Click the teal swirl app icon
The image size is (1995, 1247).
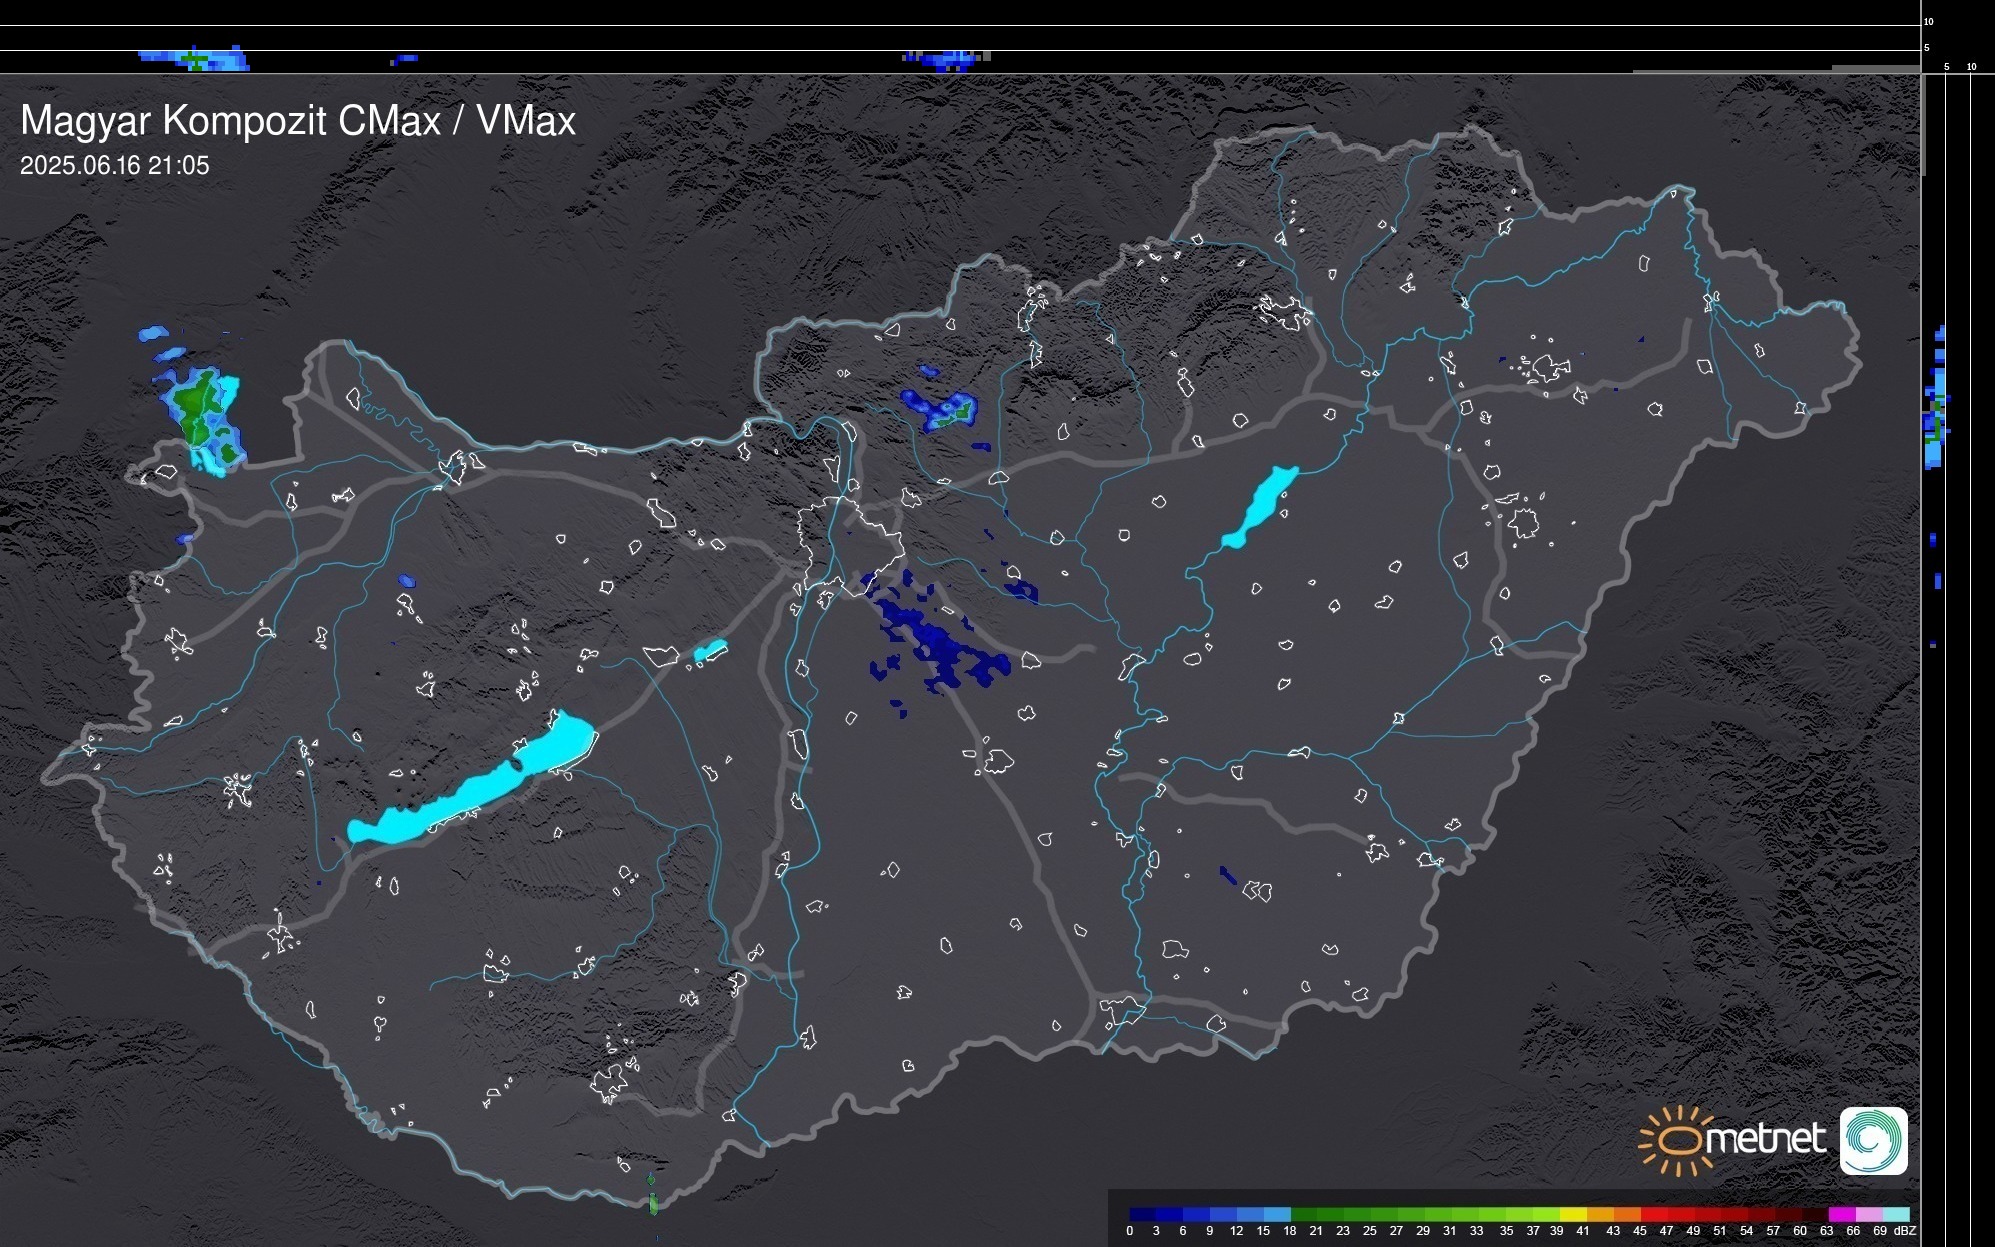(1873, 1140)
